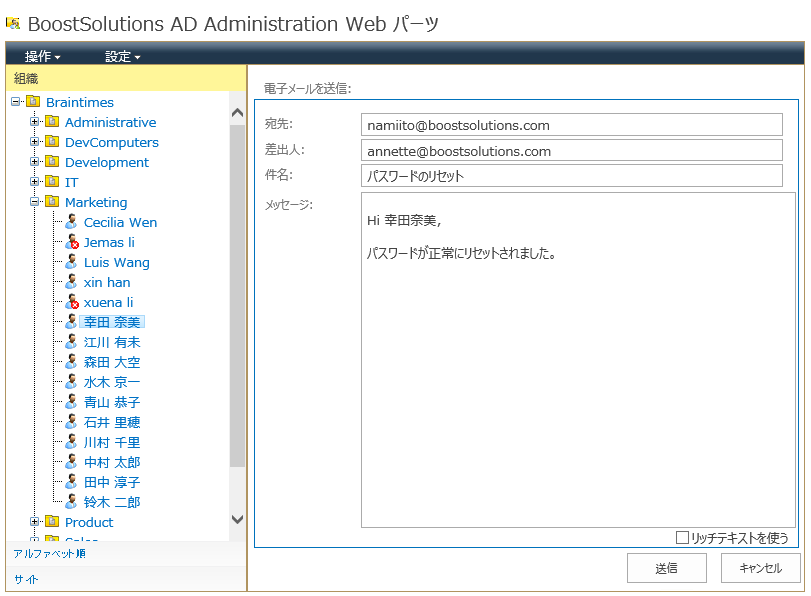This screenshot has height=596, width=811.
Task: Click the キャンセル button
Action: (760, 568)
